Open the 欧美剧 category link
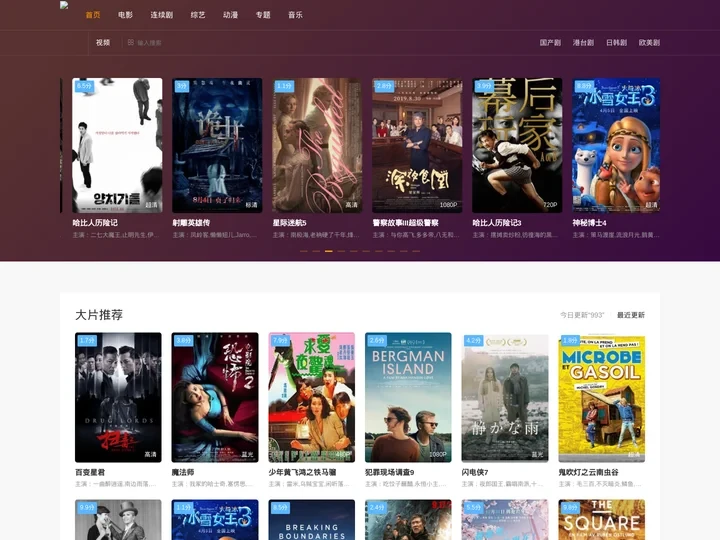720x540 pixels. [649, 43]
